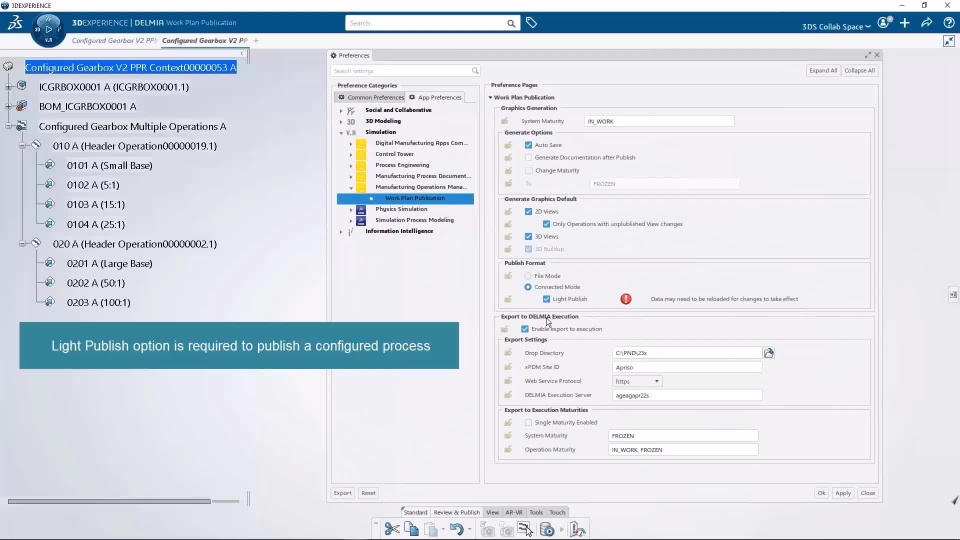Click the Ok button in Preferences
The width and height of the screenshot is (960, 540).
click(x=822, y=493)
